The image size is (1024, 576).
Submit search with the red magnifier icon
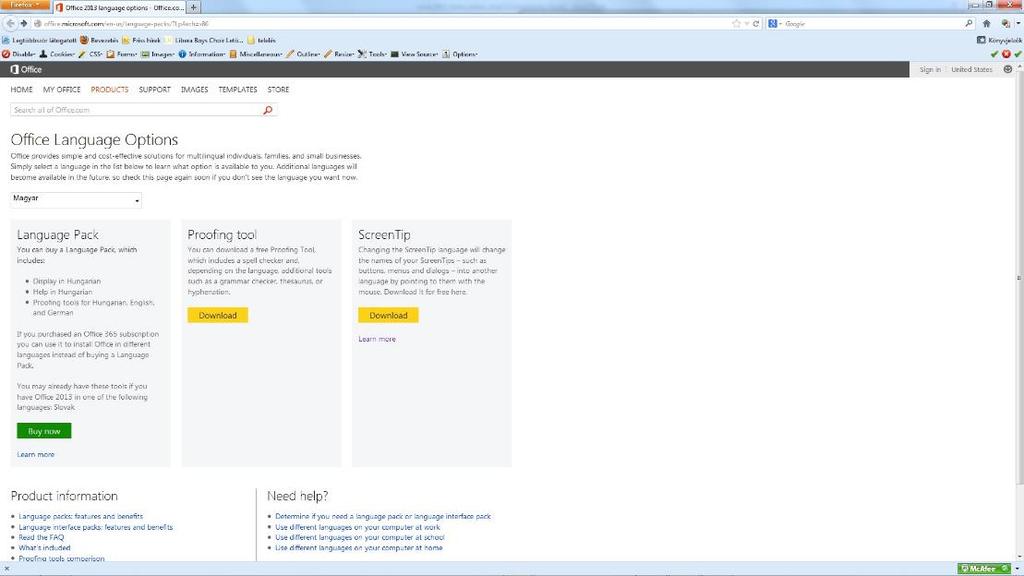coord(268,110)
